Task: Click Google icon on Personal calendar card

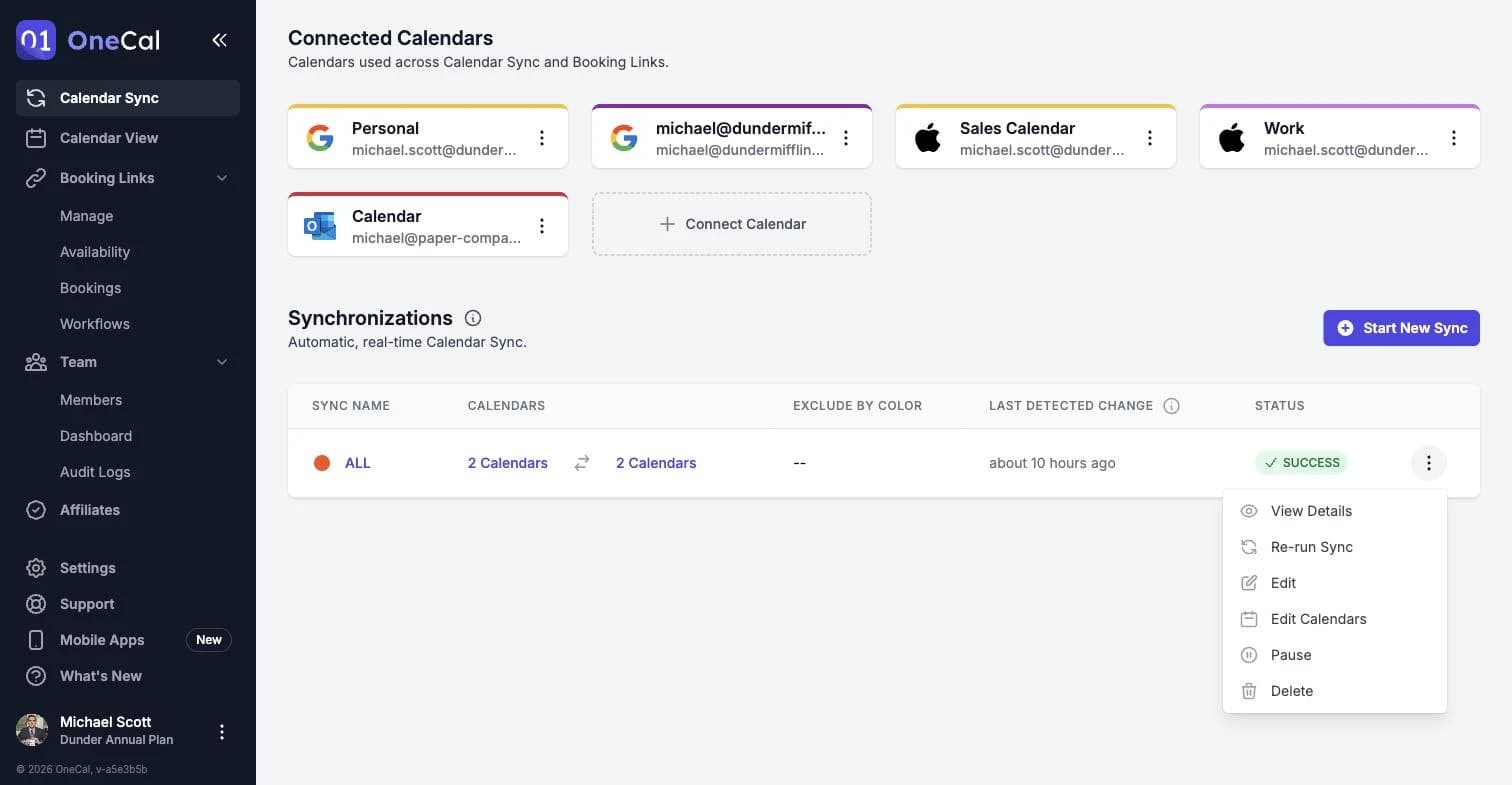Action: tap(320, 138)
